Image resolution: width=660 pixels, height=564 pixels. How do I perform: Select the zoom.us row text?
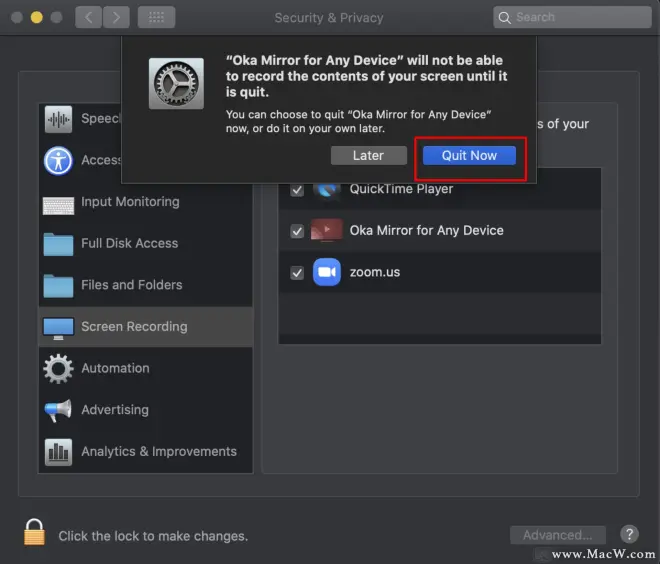click(x=375, y=272)
